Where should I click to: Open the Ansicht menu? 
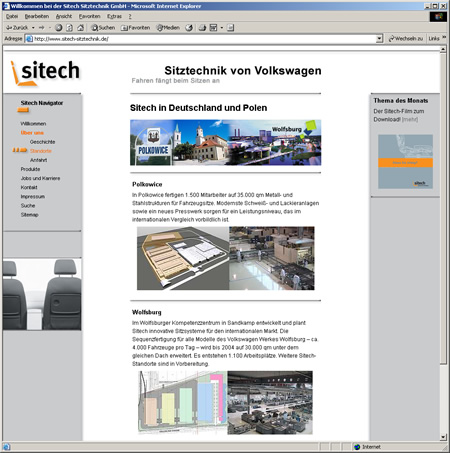(x=64, y=16)
